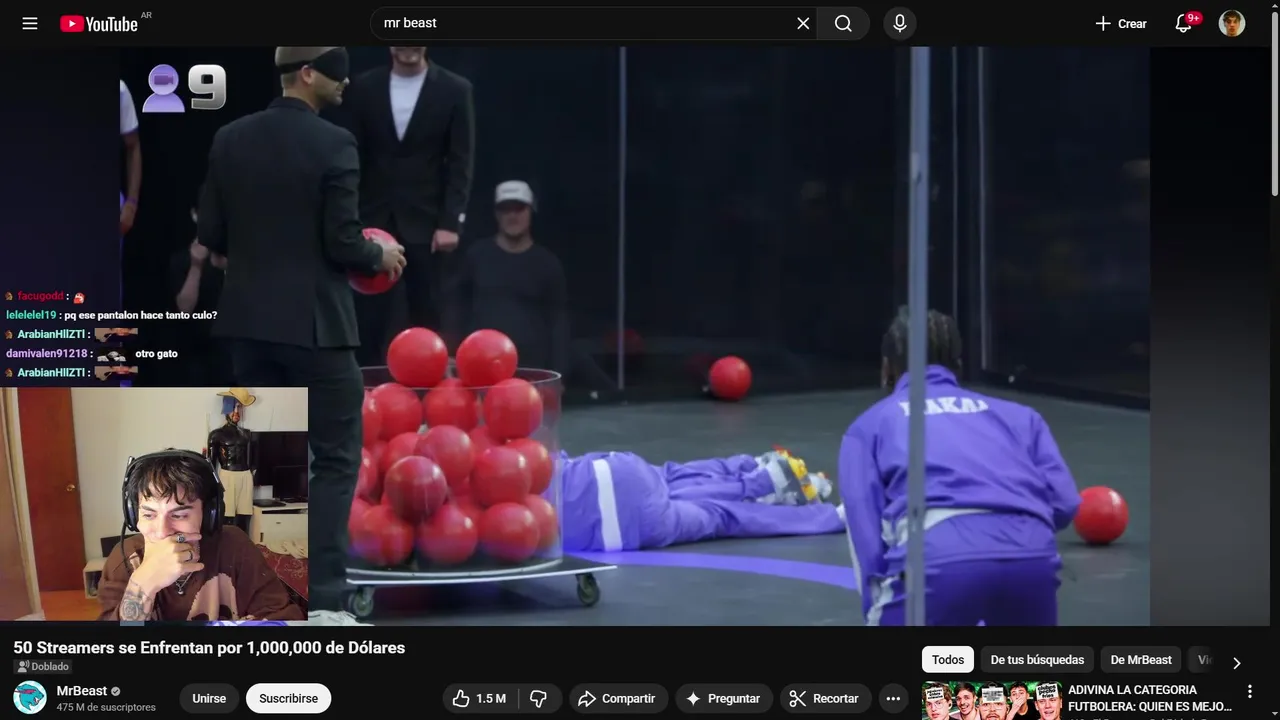Start voice search with microphone
The image size is (1280, 720).
pyautogui.click(x=899, y=23)
